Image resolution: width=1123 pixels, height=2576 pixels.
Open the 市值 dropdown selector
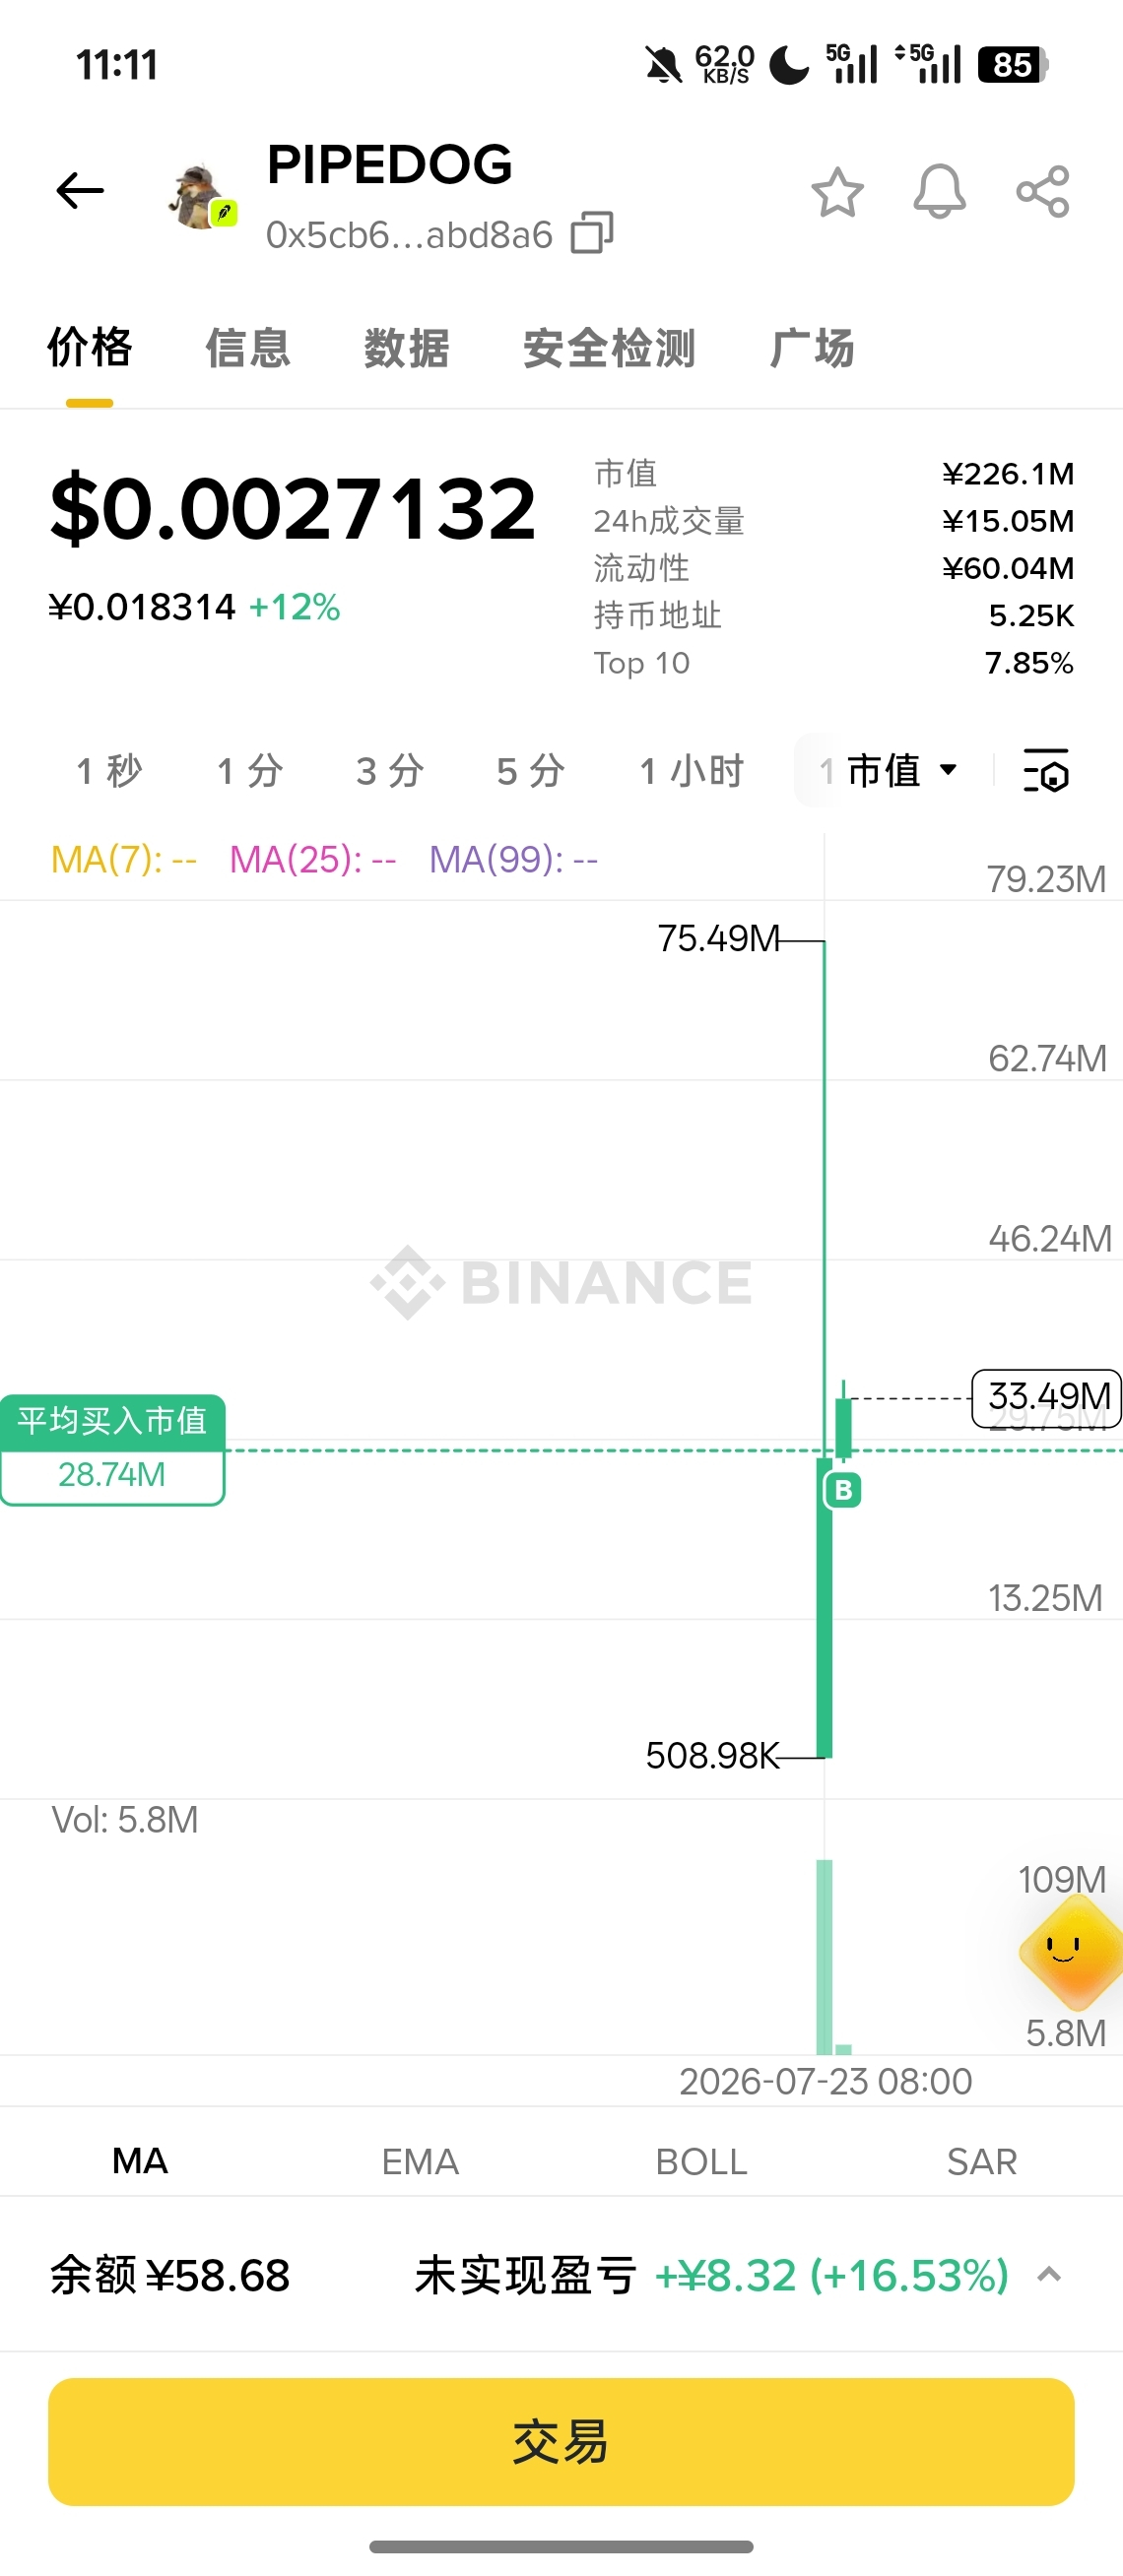902,770
